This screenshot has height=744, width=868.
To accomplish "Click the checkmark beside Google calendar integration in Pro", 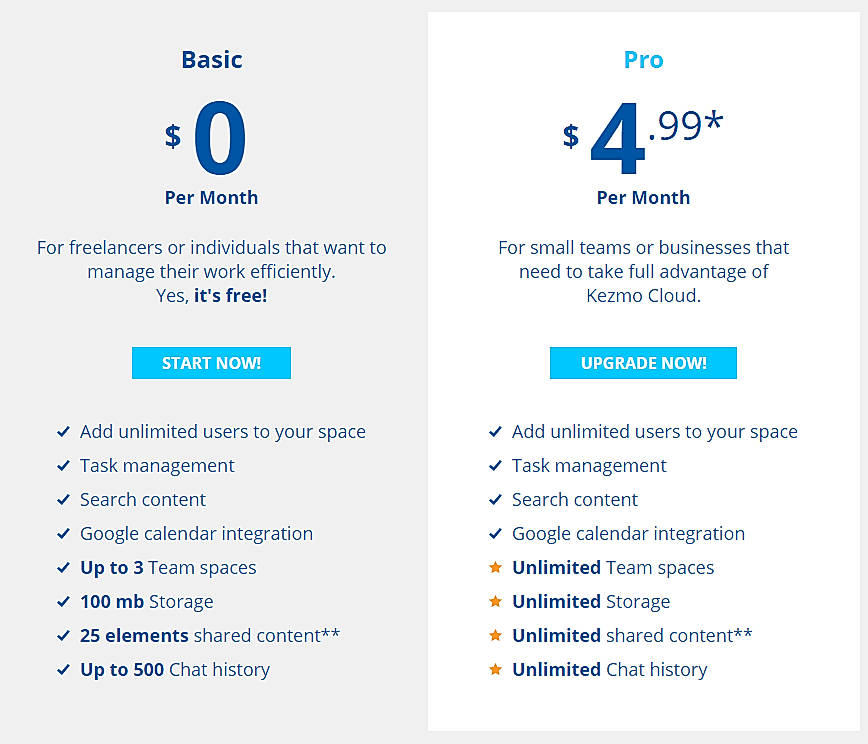I will point(495,533).
